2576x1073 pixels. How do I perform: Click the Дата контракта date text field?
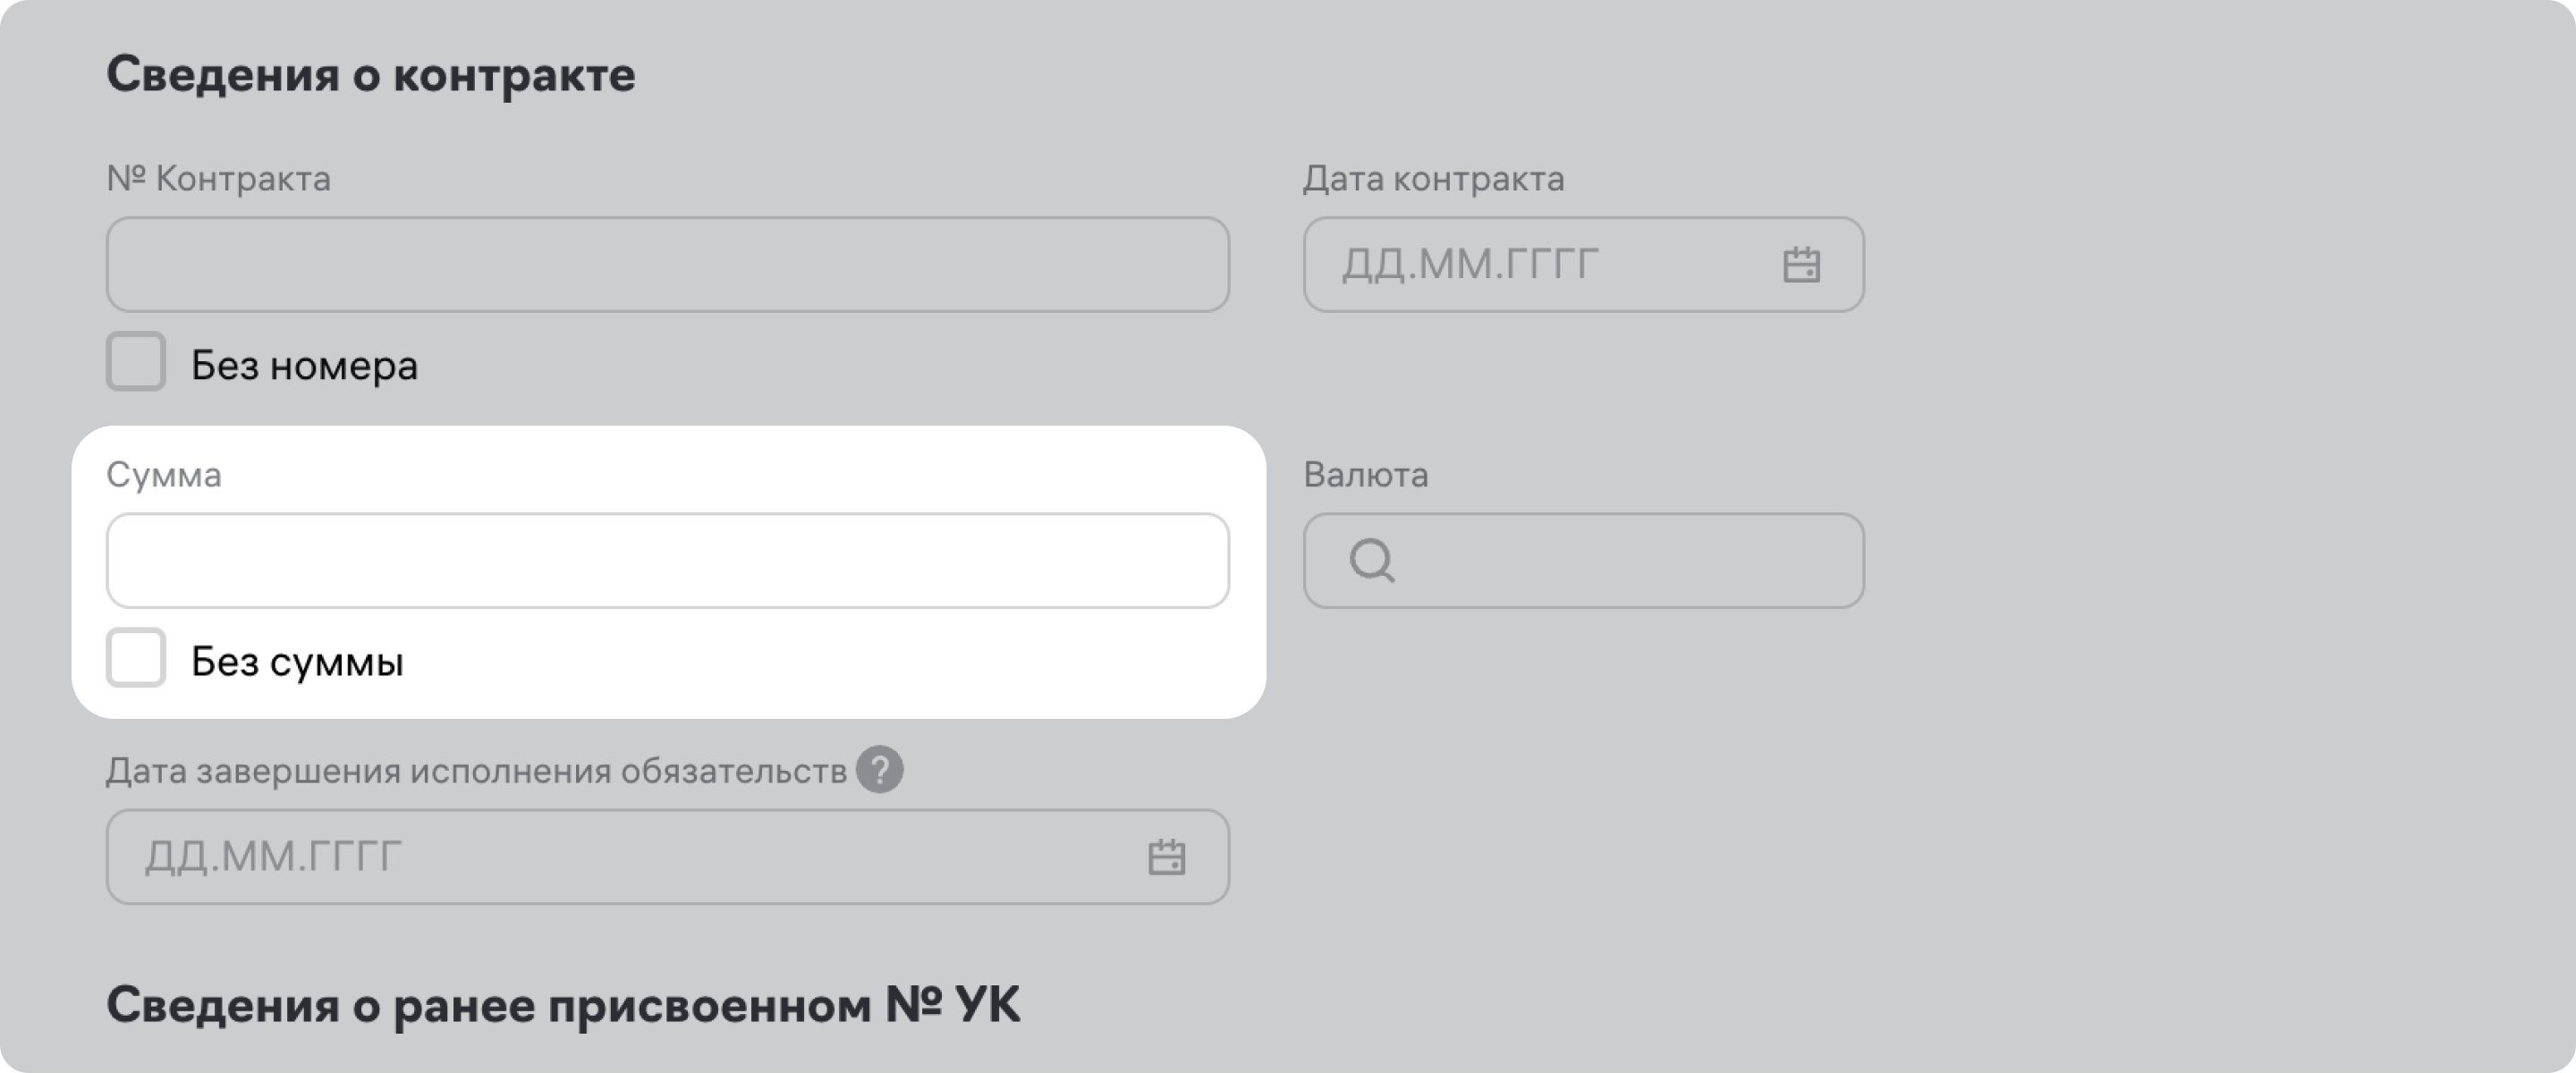tap(1540, 265)
